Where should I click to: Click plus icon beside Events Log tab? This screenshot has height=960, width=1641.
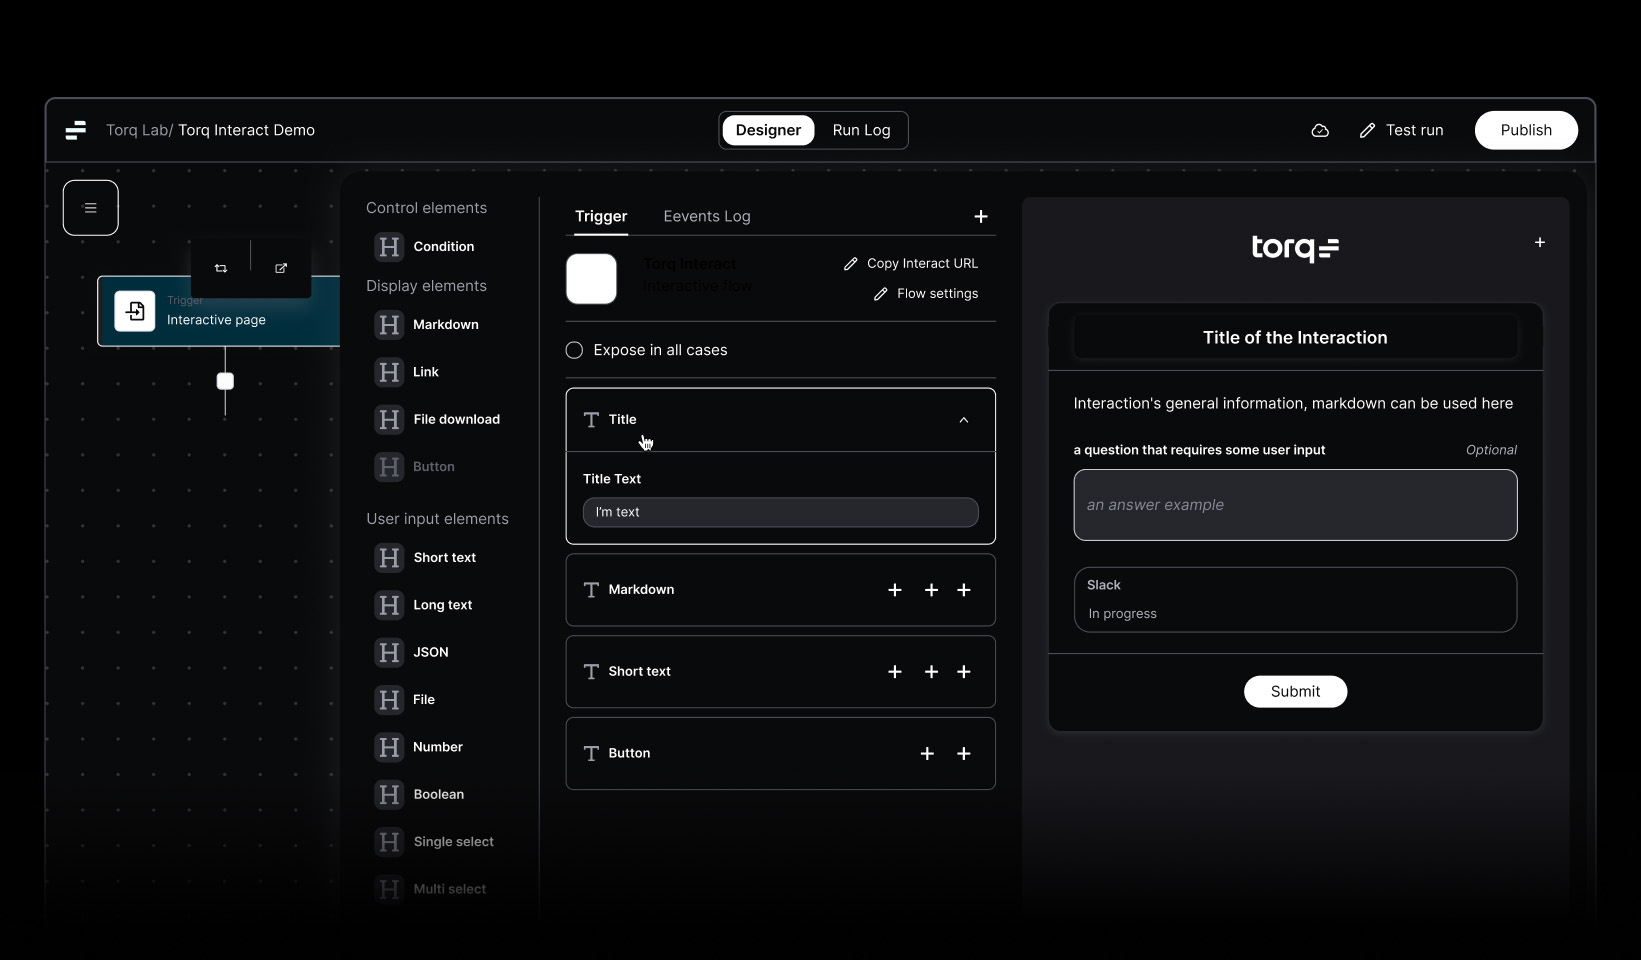pos(981,216)
